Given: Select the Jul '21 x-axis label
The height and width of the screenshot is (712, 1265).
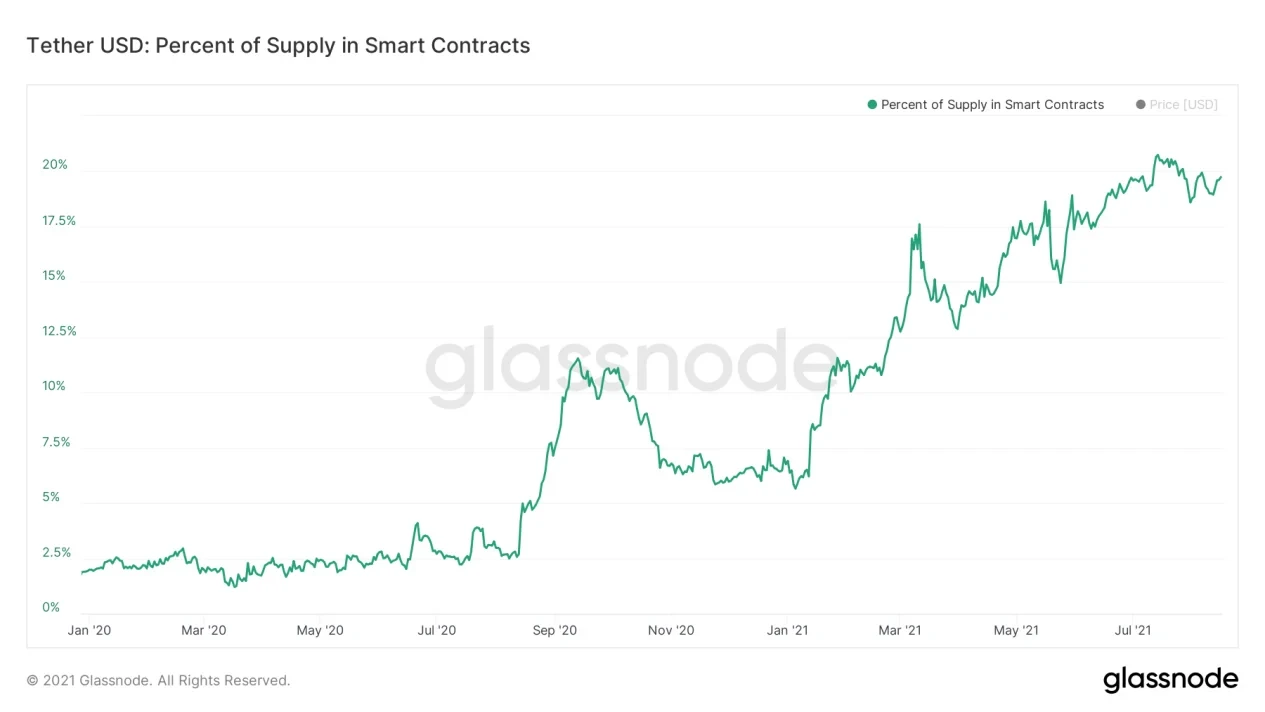Looking at the screenshot, I should click(1133, 630).
